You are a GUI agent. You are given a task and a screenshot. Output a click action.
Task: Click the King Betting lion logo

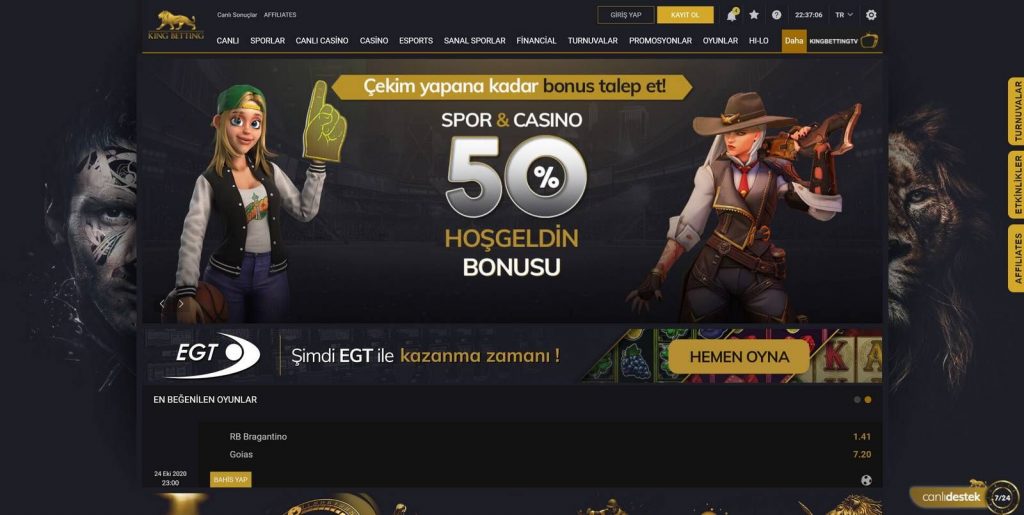pyautogui.click(x=176, y=25)
